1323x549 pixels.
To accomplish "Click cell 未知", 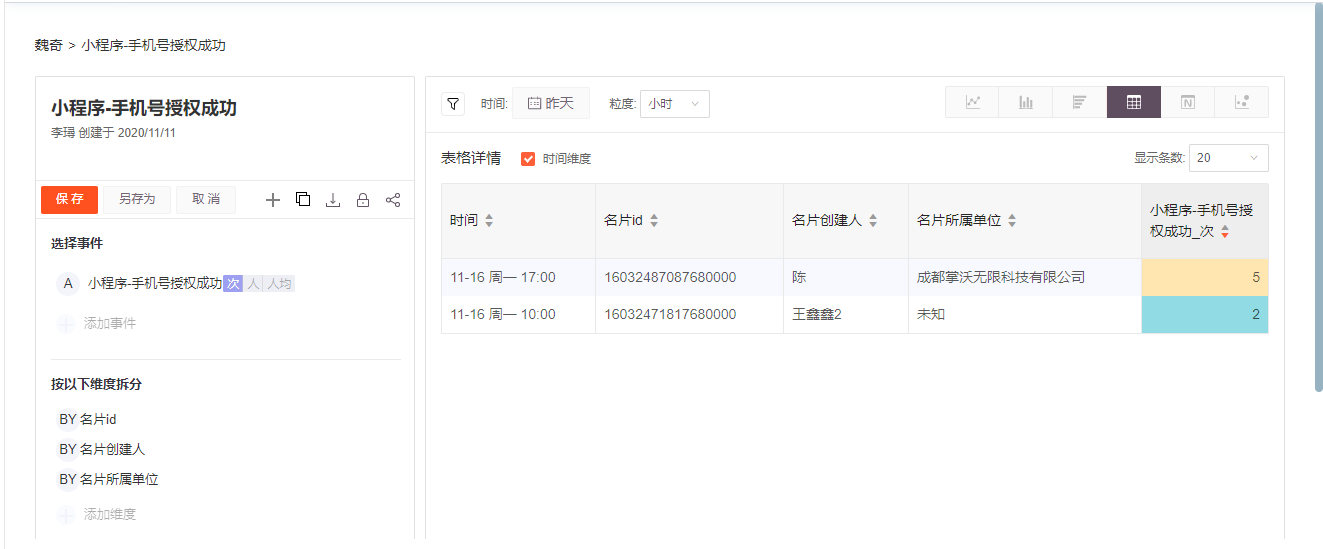I will click(1025, 315).
